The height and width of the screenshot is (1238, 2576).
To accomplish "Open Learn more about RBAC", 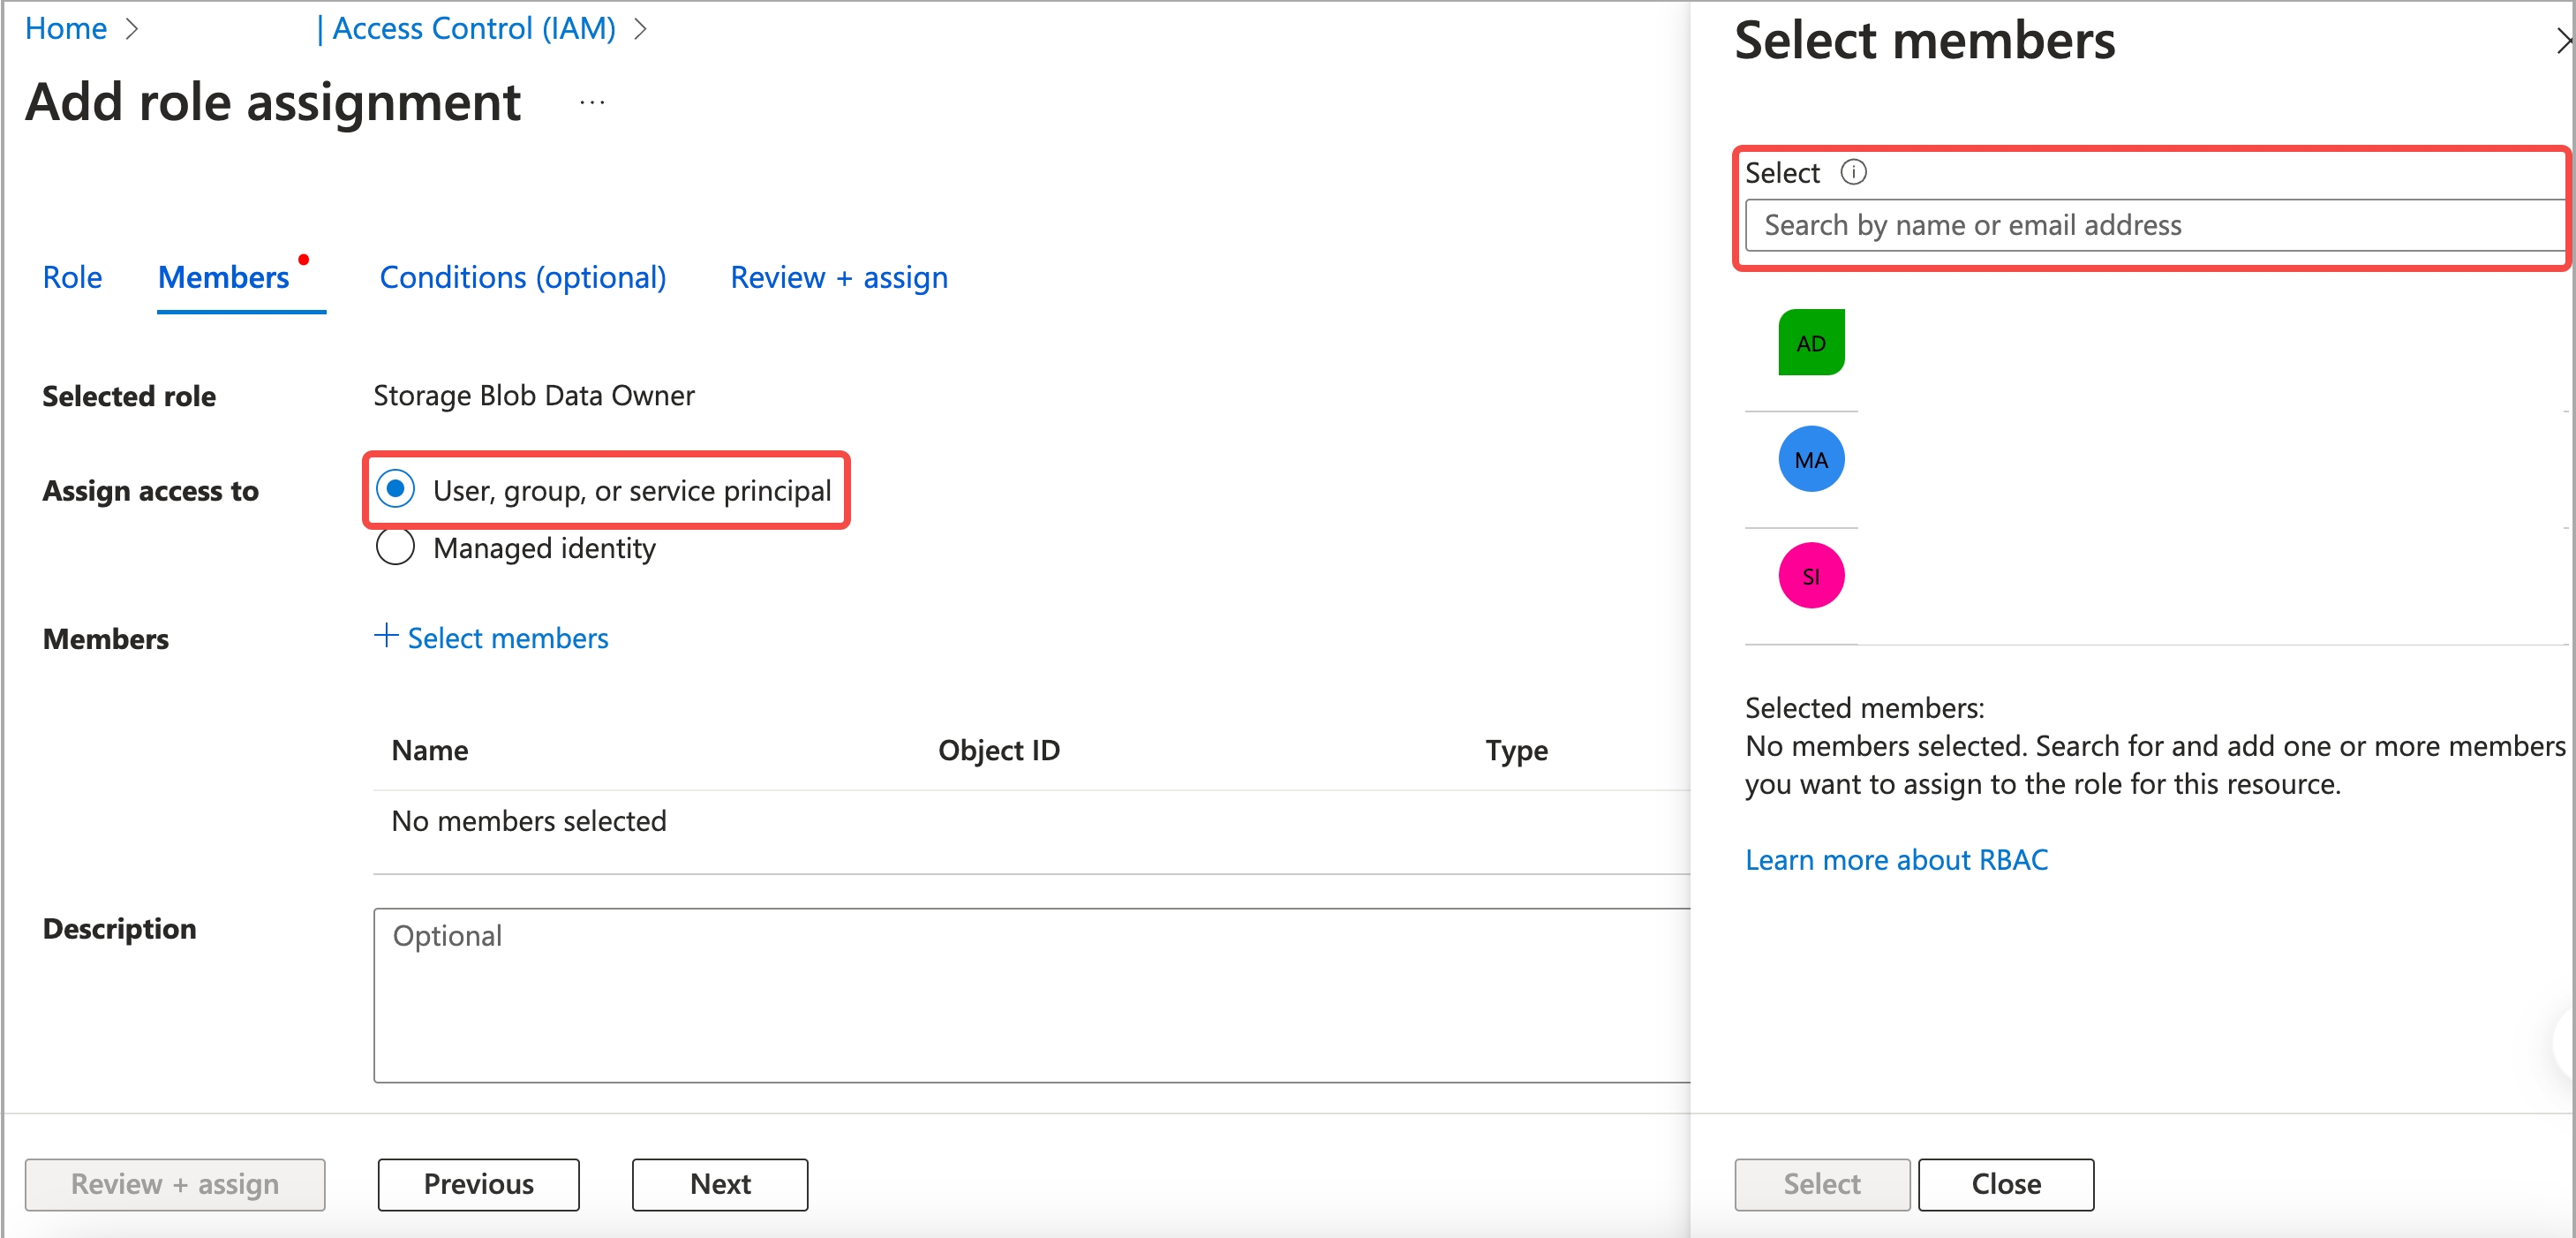I will (x=1896, y=858).
